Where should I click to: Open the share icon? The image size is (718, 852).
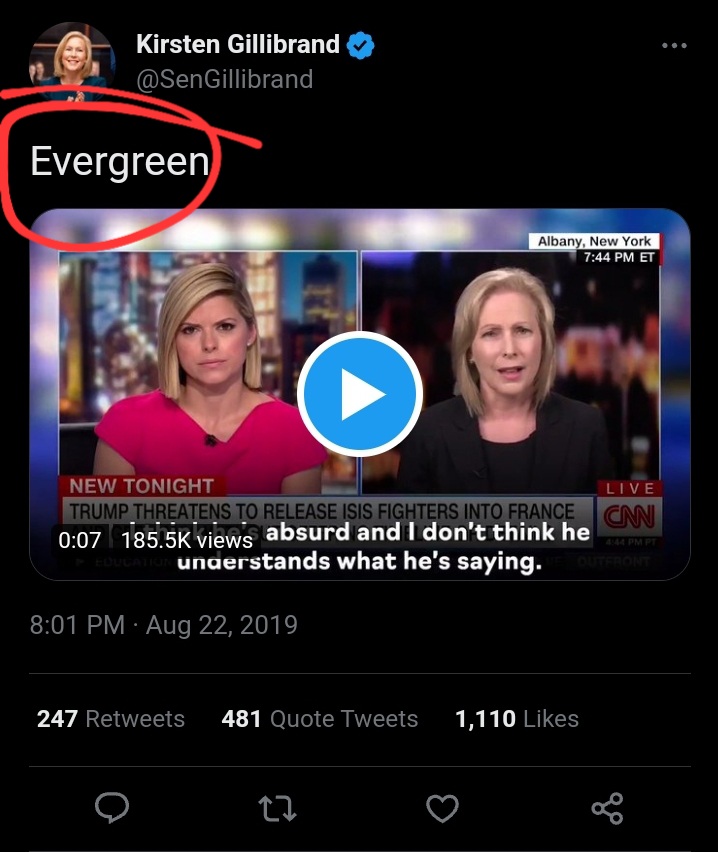click(x=607, y=808)
